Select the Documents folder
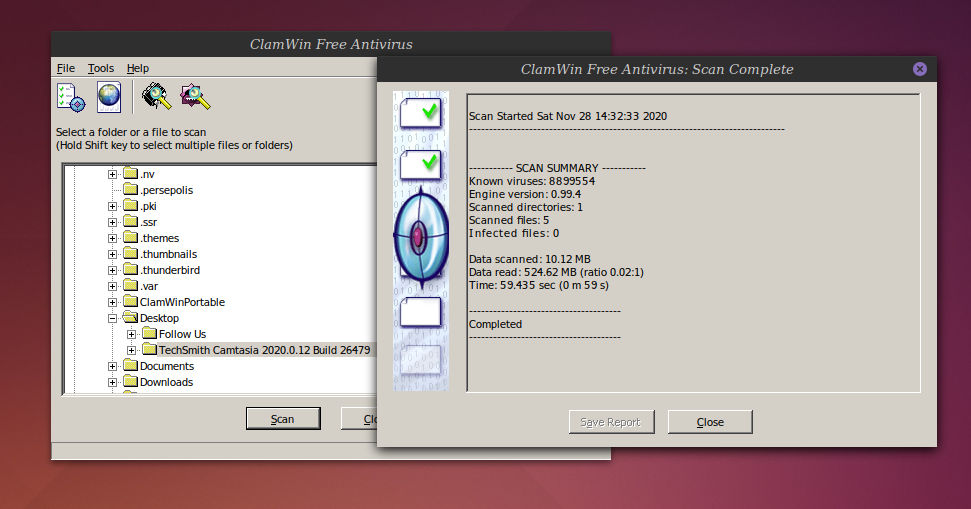971x509 pixels. 167,367
